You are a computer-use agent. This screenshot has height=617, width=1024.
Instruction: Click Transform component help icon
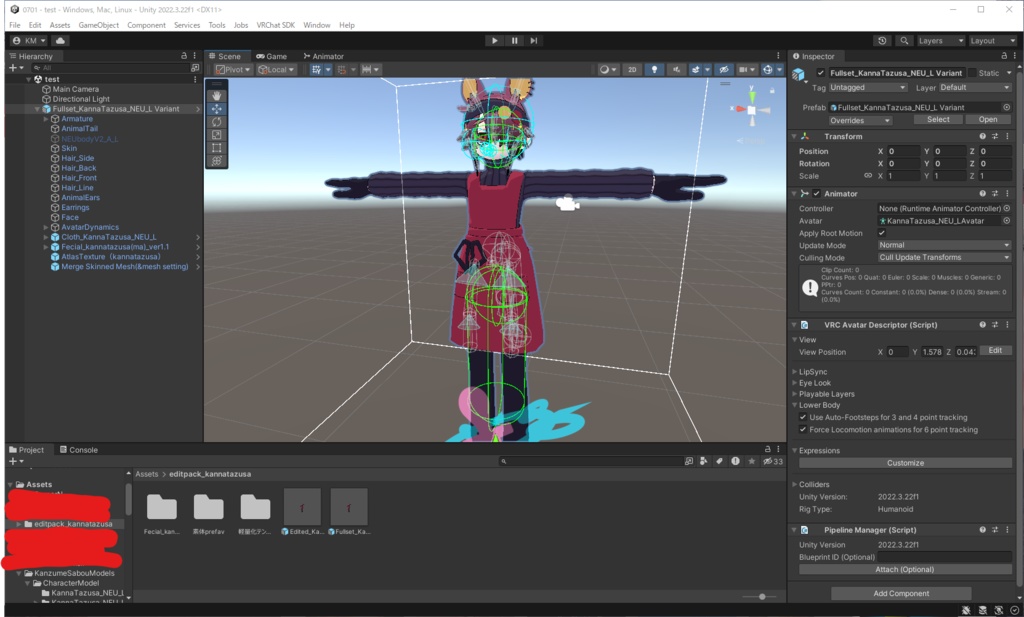(x=982, y=136)
